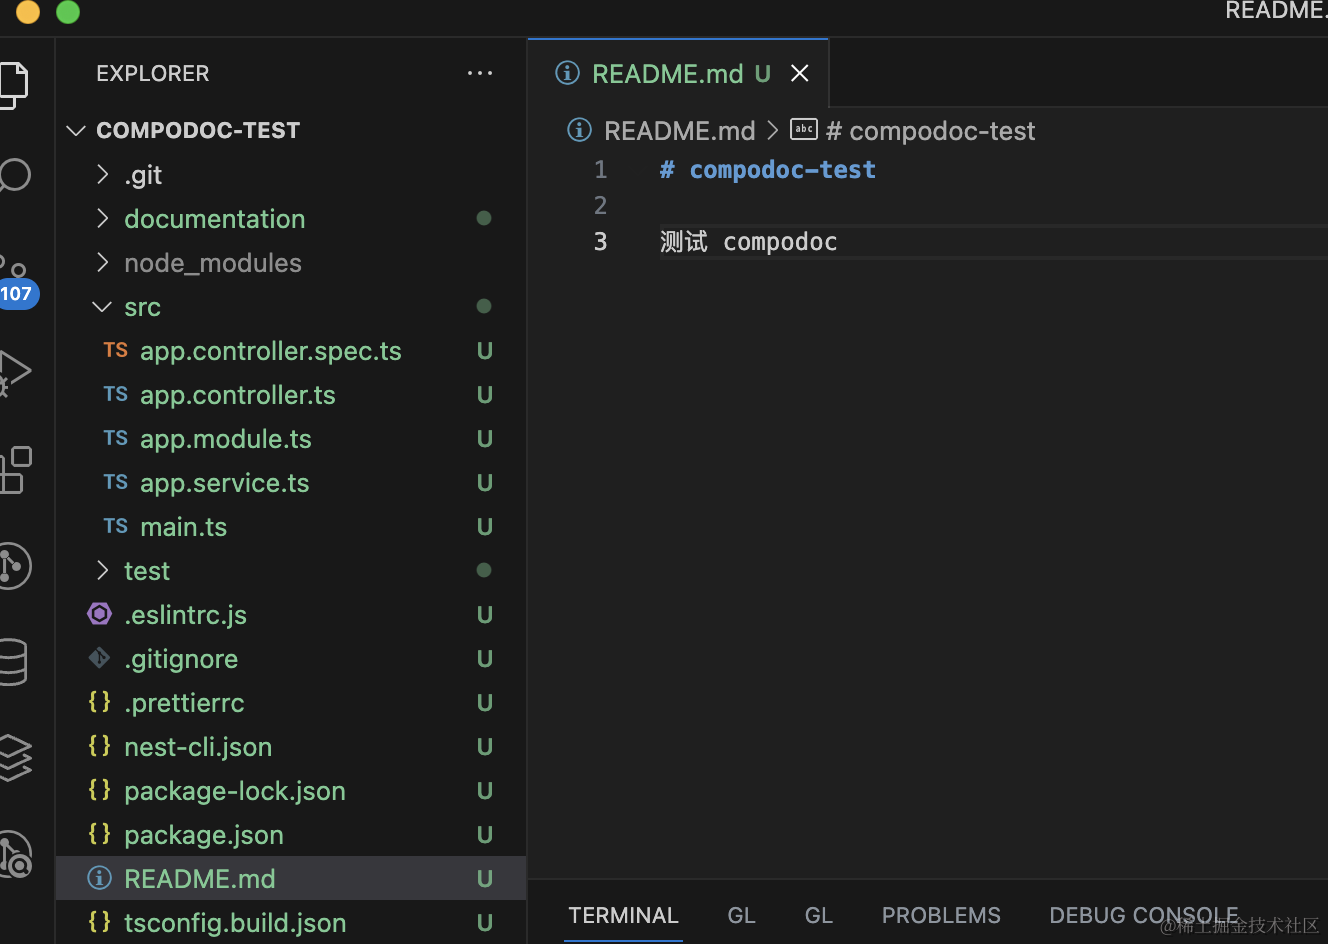The width and height of the screenshot is (1328, 944).
Task: Close the README.md editor tab
Action: [x=800, y=73]
